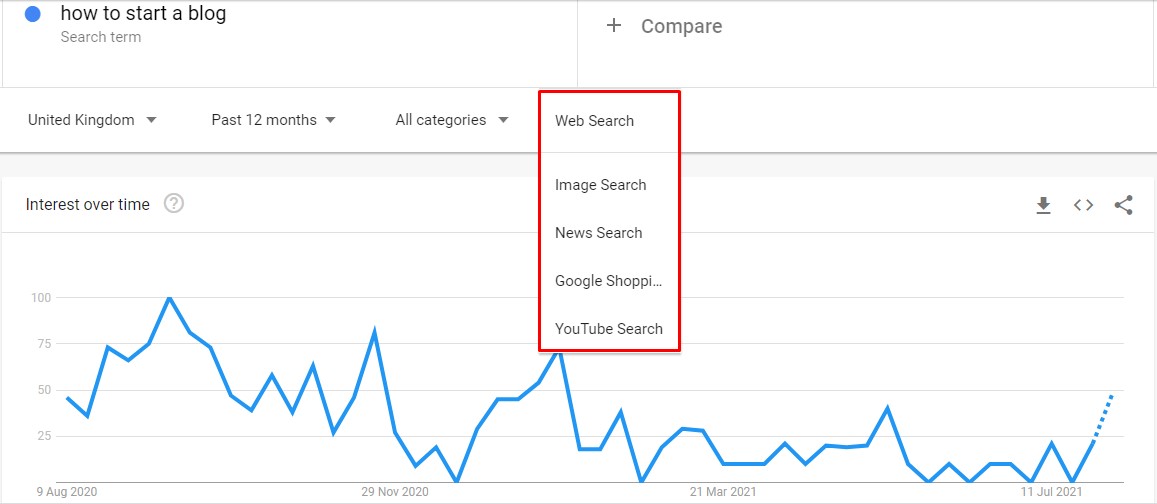1157x504 pixels.
Task: Click the blue dot search term indicator
Action: tap(32, 15)
